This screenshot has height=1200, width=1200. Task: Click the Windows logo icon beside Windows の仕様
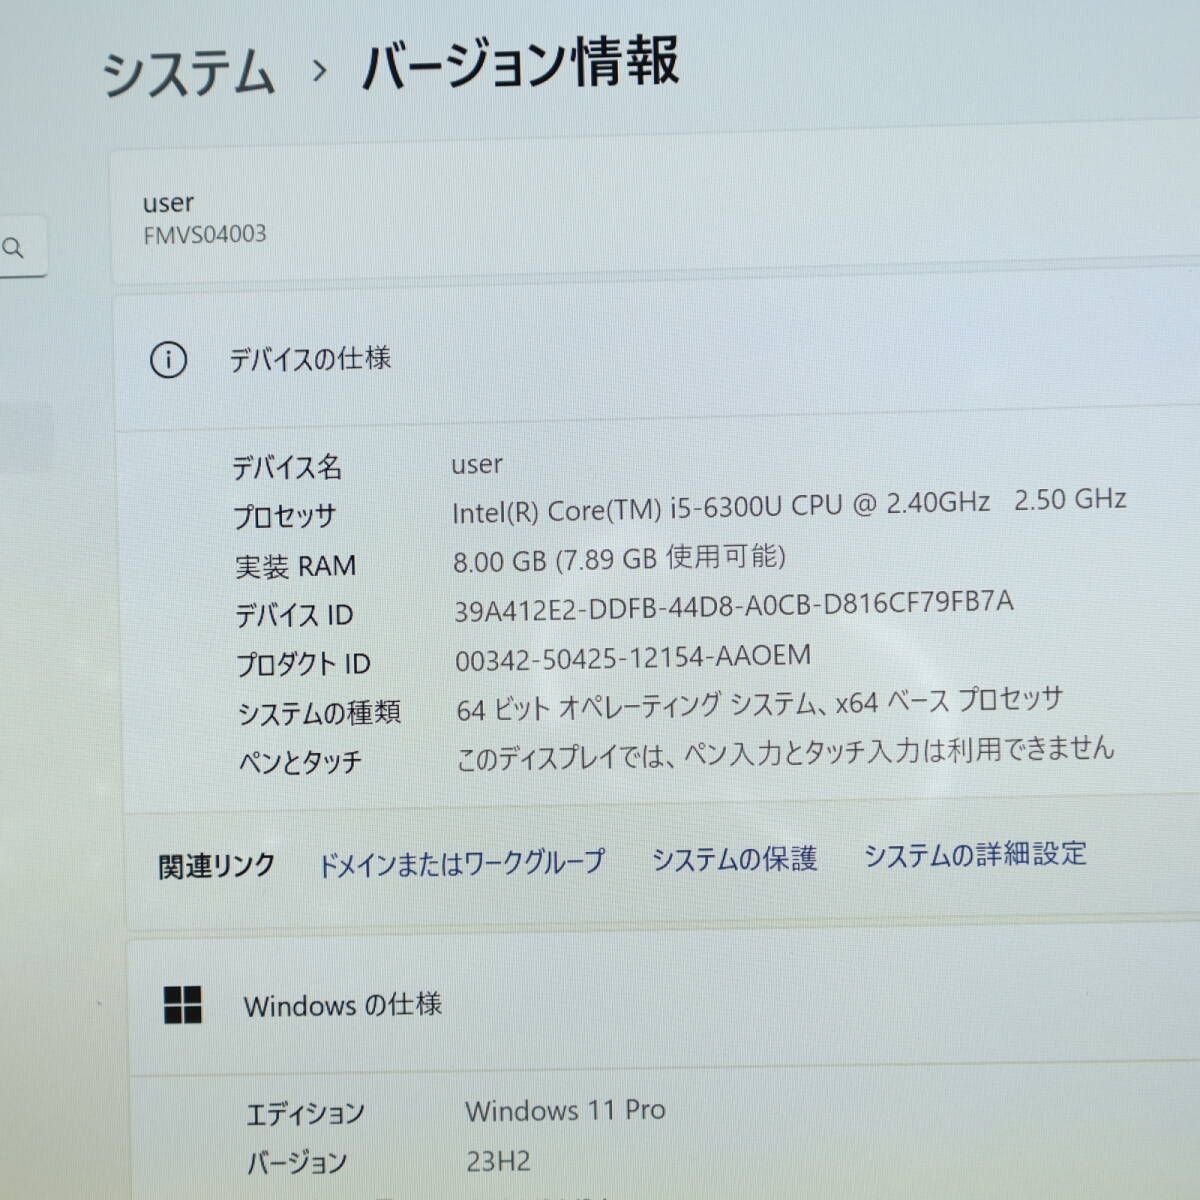click(x=183, y=1005)
